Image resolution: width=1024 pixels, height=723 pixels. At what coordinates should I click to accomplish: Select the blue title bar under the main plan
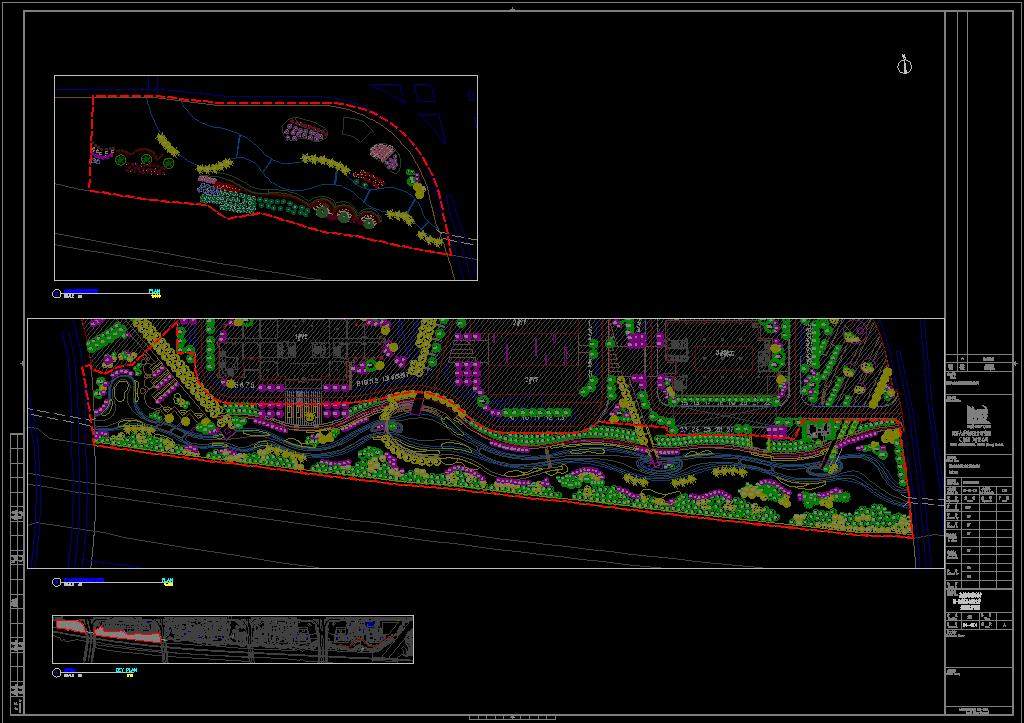click(x=84, y=580)
